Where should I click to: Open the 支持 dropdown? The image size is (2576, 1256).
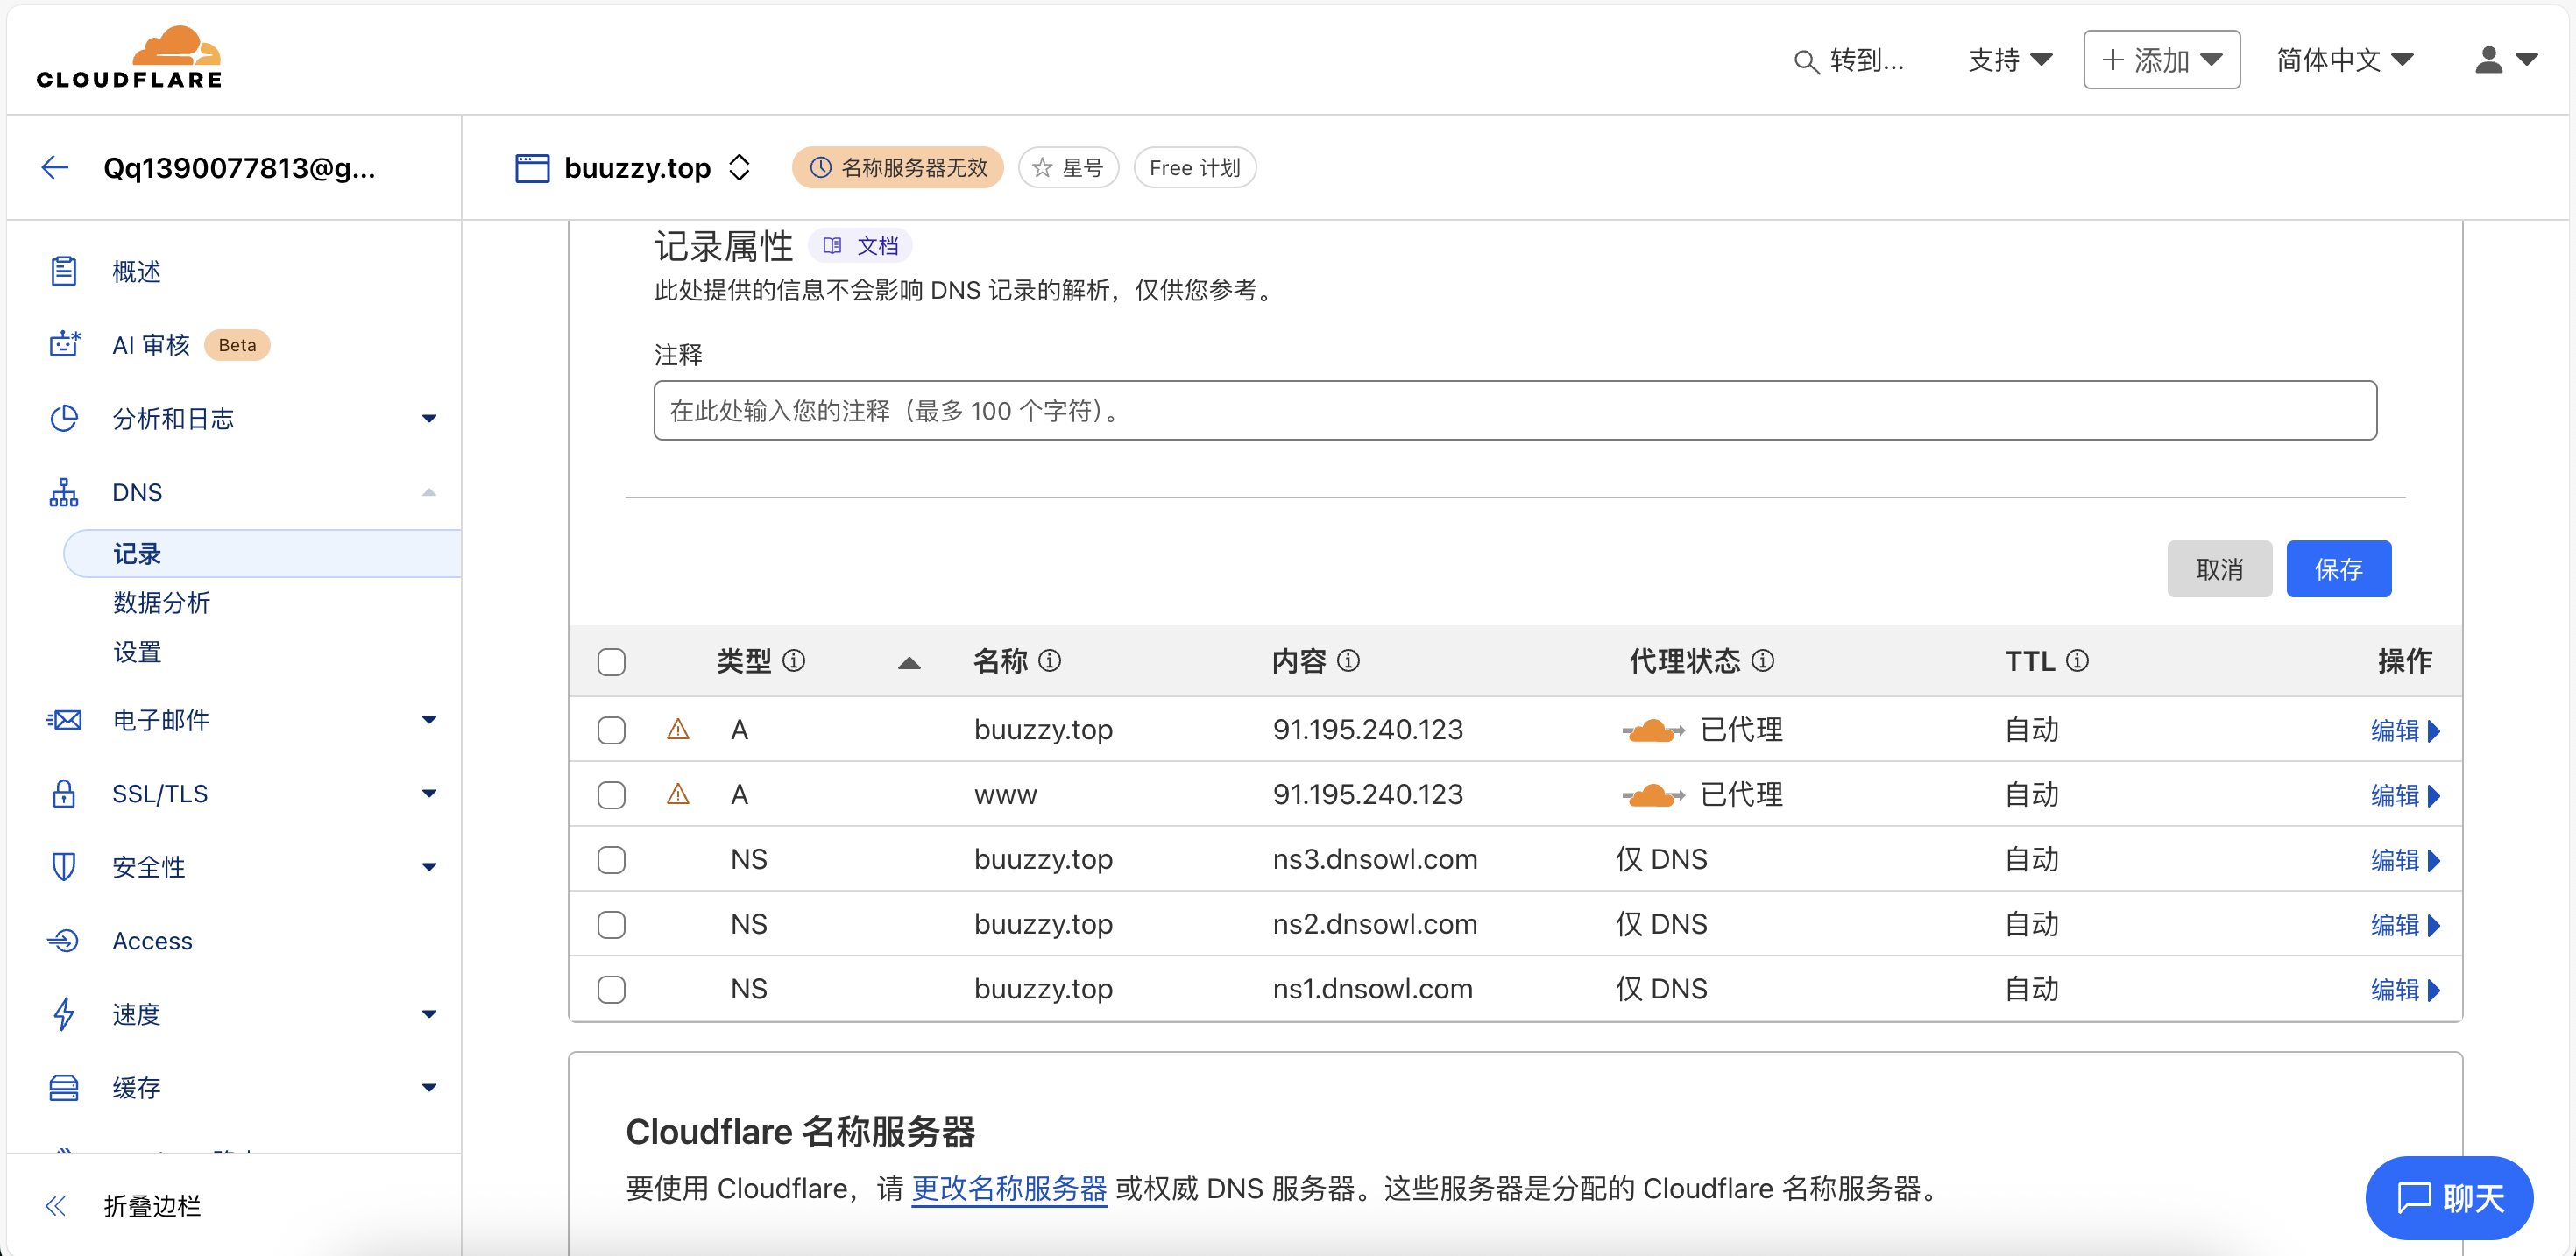coord(2010,60)
